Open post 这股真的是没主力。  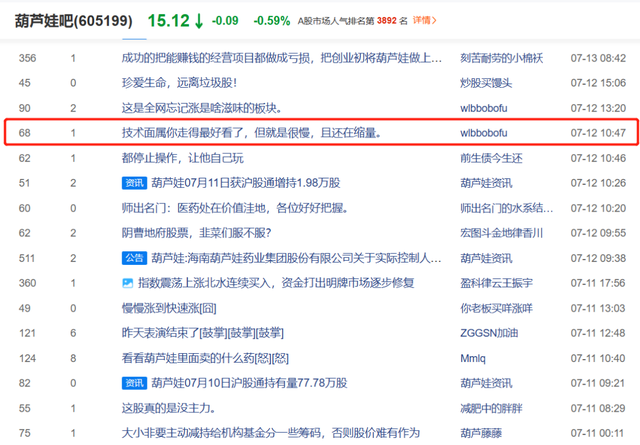169,408
